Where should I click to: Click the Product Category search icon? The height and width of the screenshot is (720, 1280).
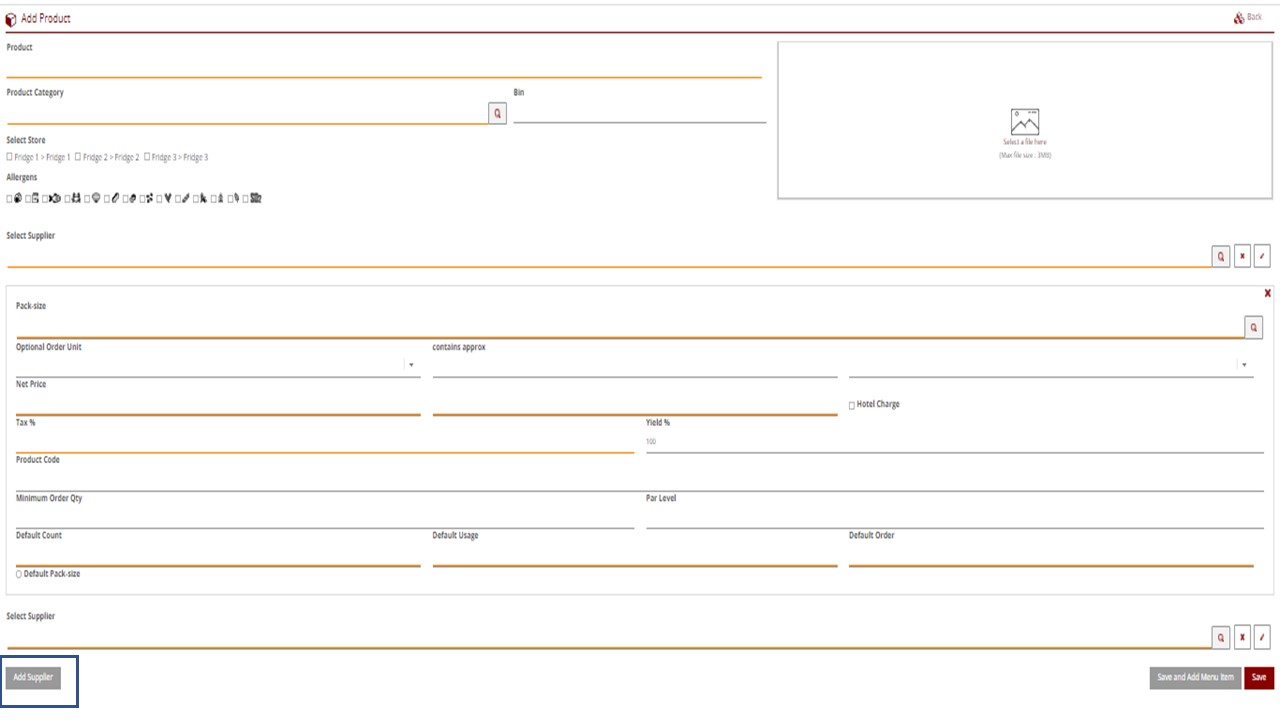[x=497, y=114]
